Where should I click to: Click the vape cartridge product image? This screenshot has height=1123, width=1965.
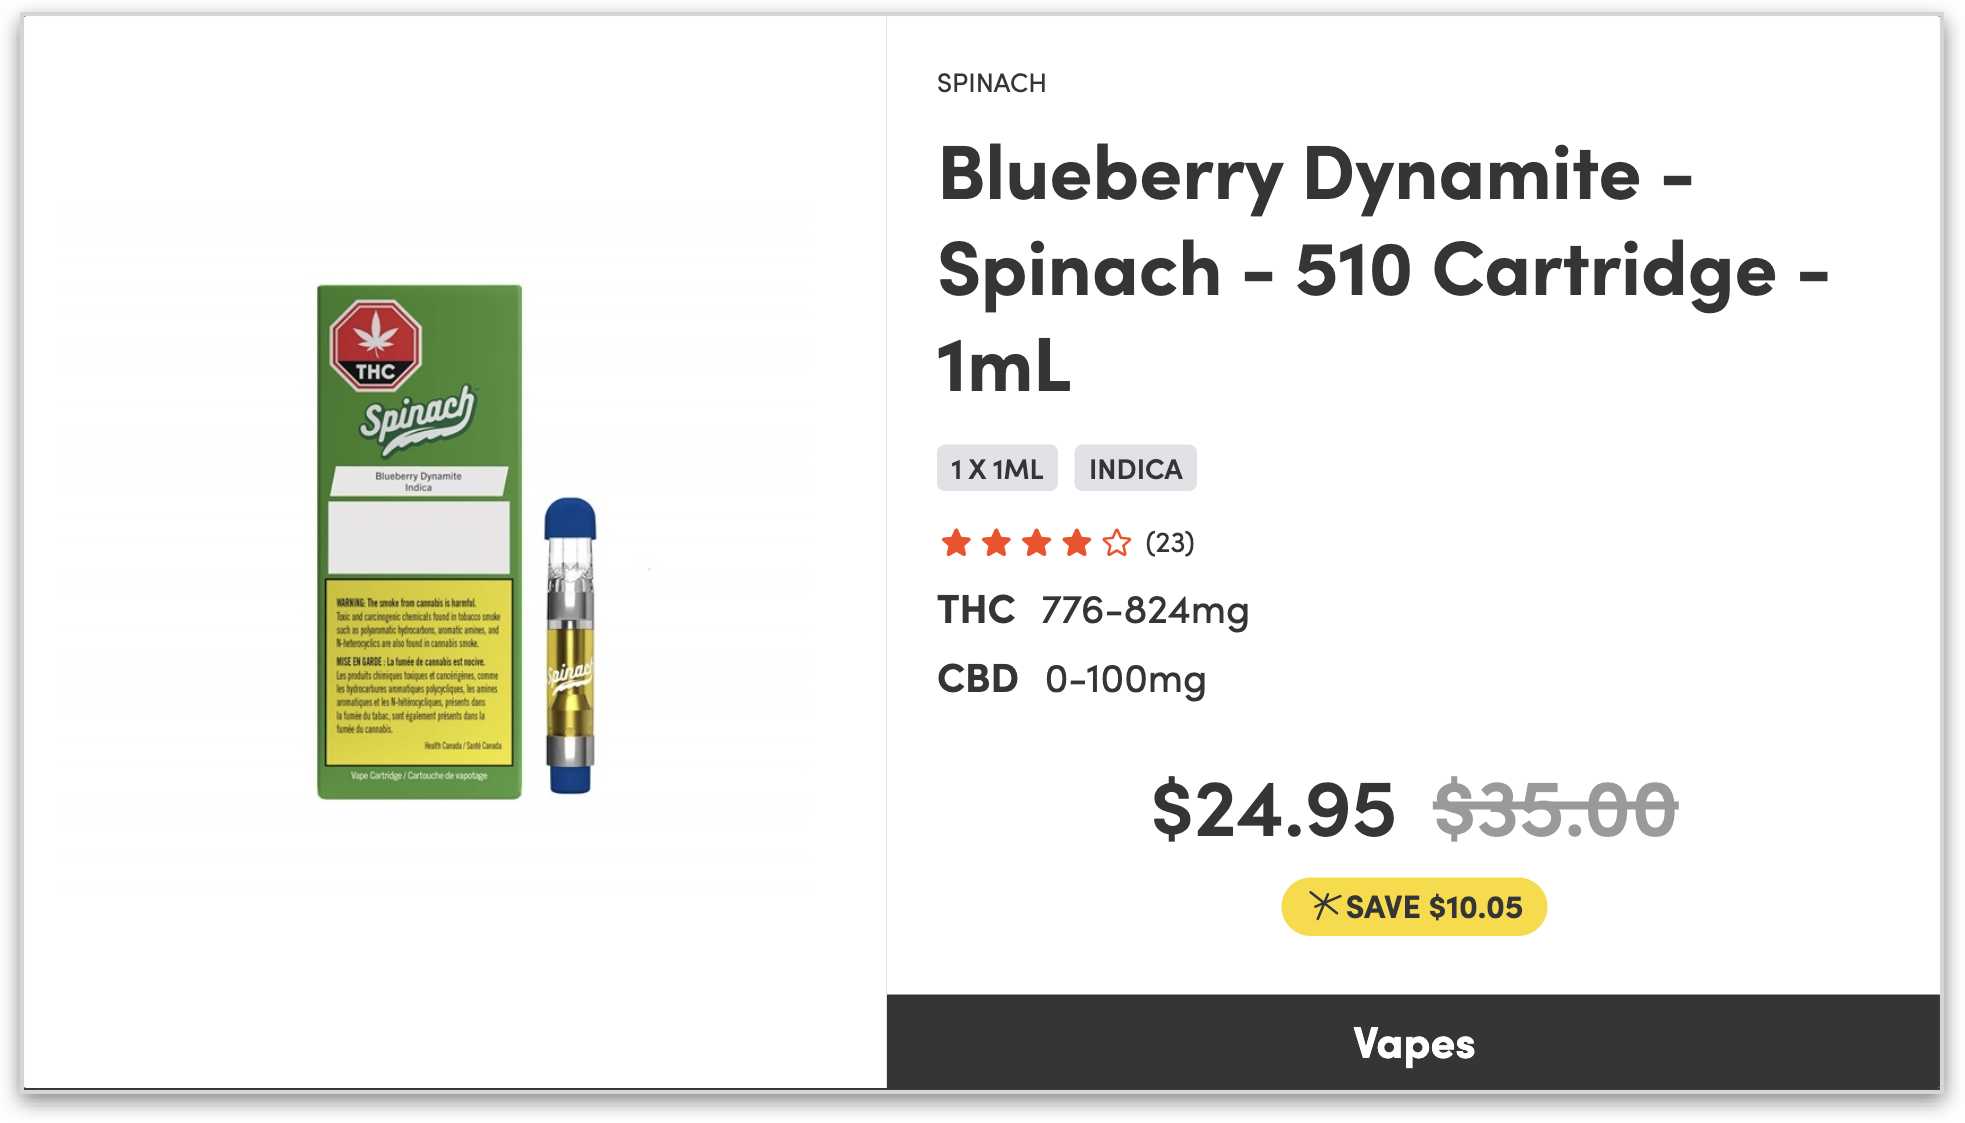tap(570, 646)
